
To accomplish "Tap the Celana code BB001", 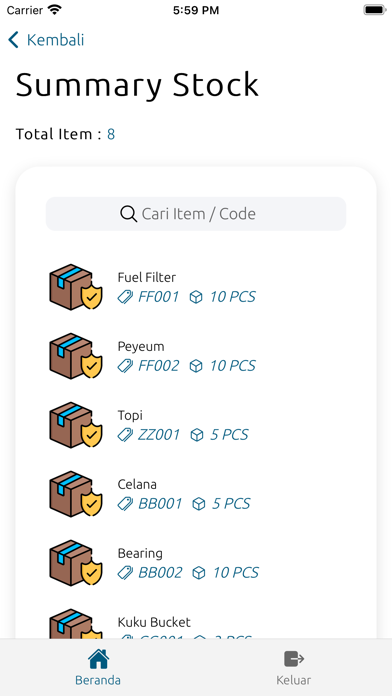I will [x=160, y=503].
